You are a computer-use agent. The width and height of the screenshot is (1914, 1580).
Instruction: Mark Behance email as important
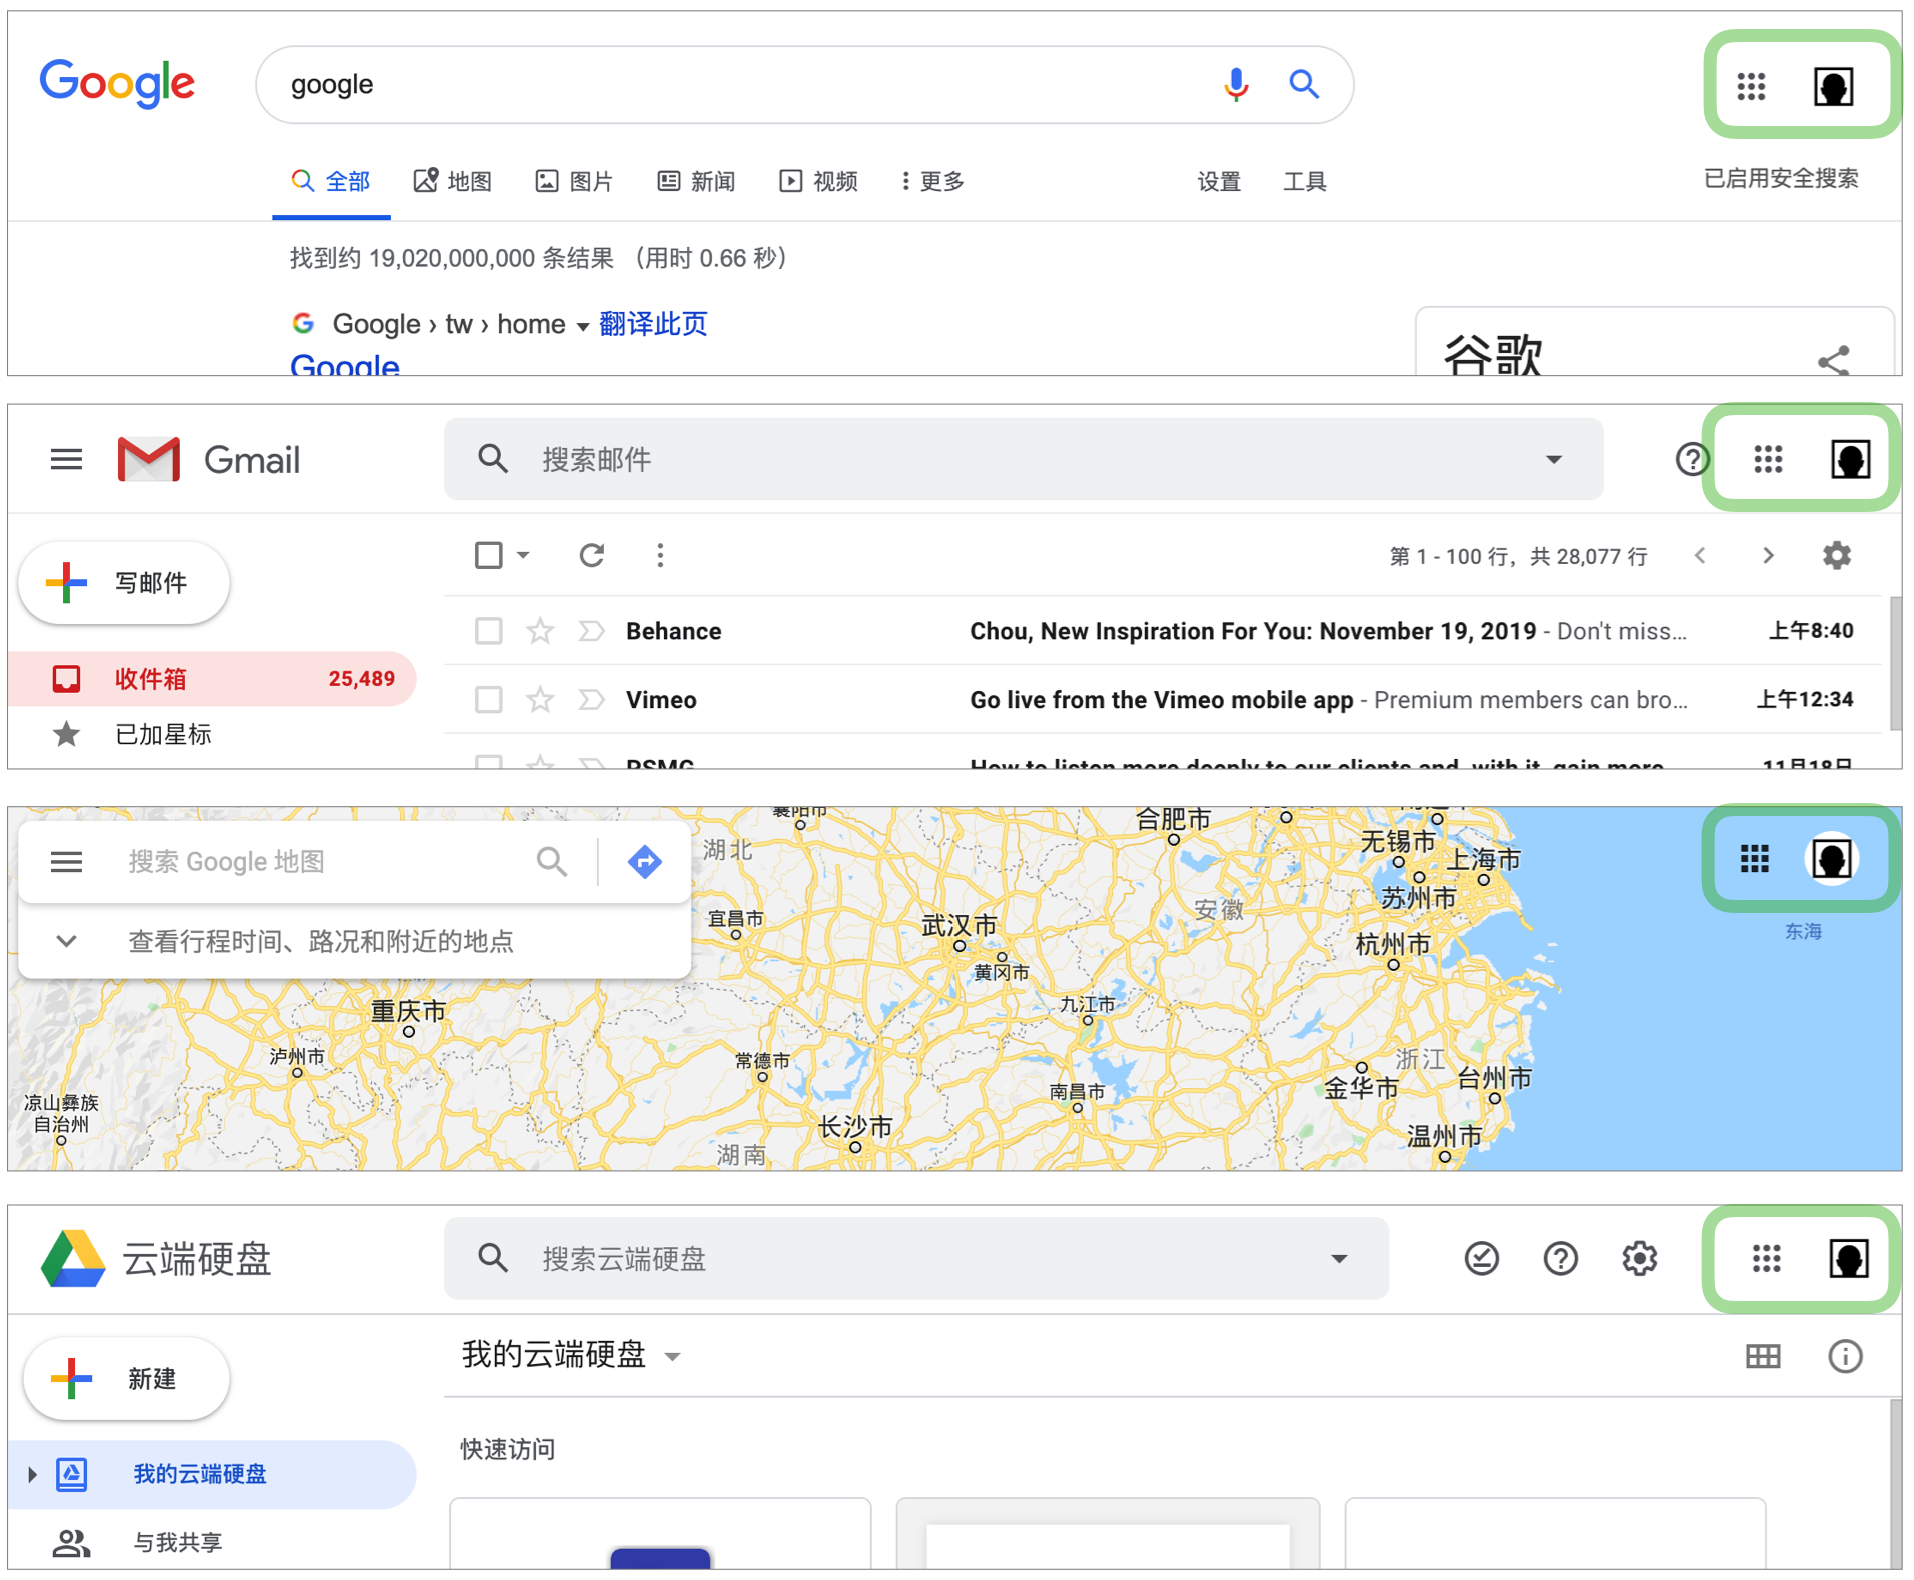pyautogui.click(x=592, y=631)
